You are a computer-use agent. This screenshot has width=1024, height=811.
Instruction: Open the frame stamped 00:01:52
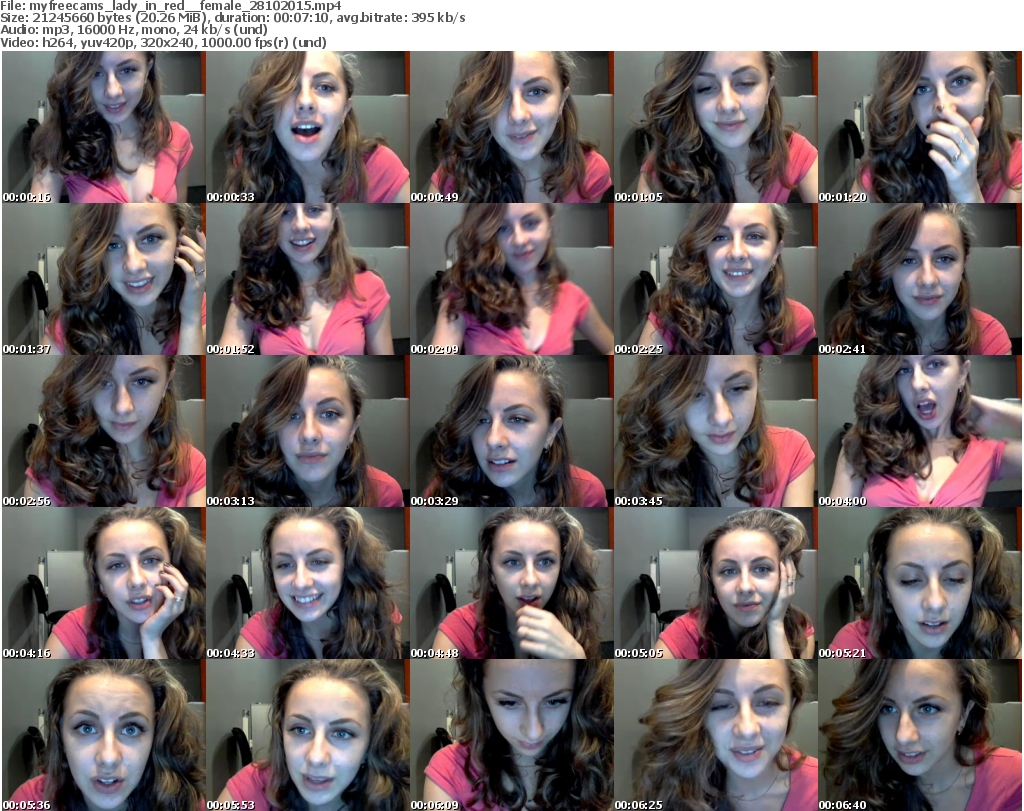pos(308,279)
